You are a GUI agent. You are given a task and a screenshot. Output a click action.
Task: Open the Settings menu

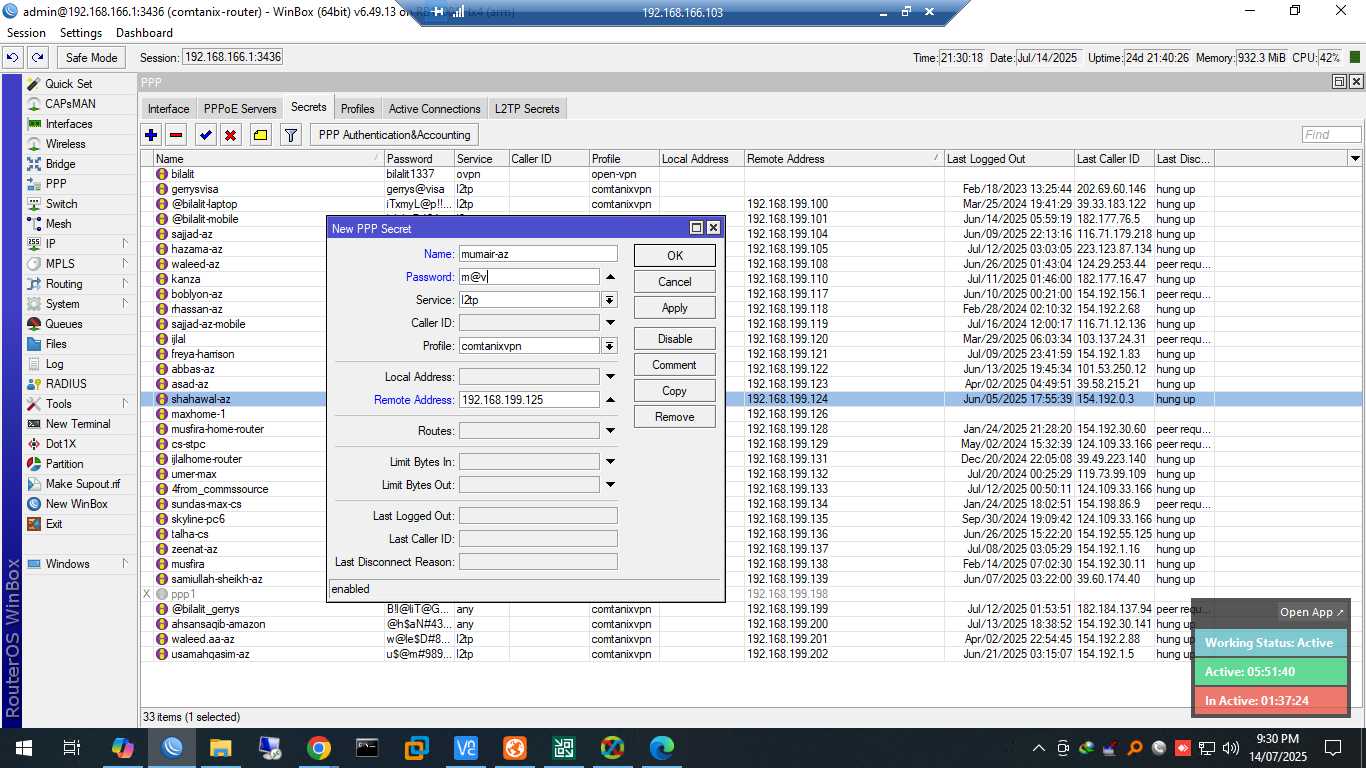click(x=81, y=33)
